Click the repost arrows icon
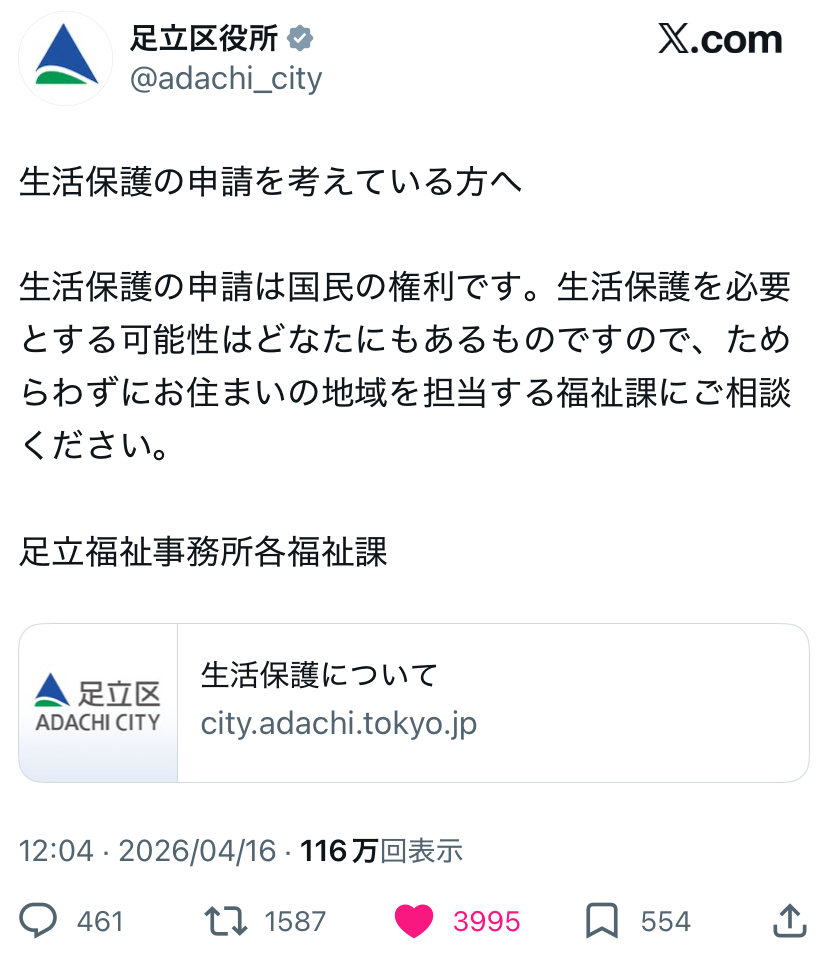The image size is (828, 971). pos(225,921)
